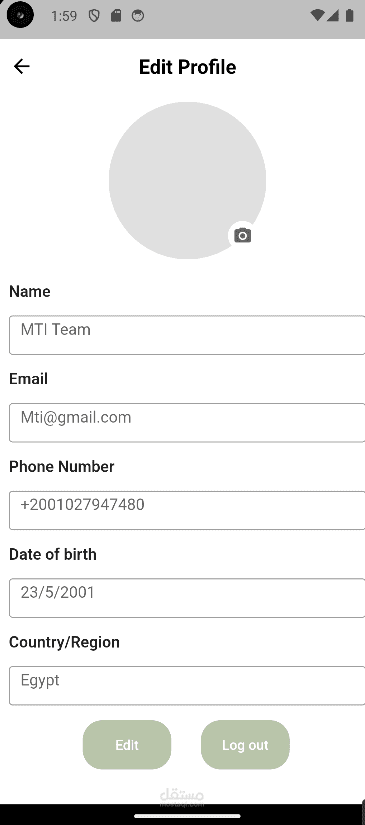Tap the 1:59 clock in status bar
This screenshot has height=825, width=365.
[x=64, y=16]
